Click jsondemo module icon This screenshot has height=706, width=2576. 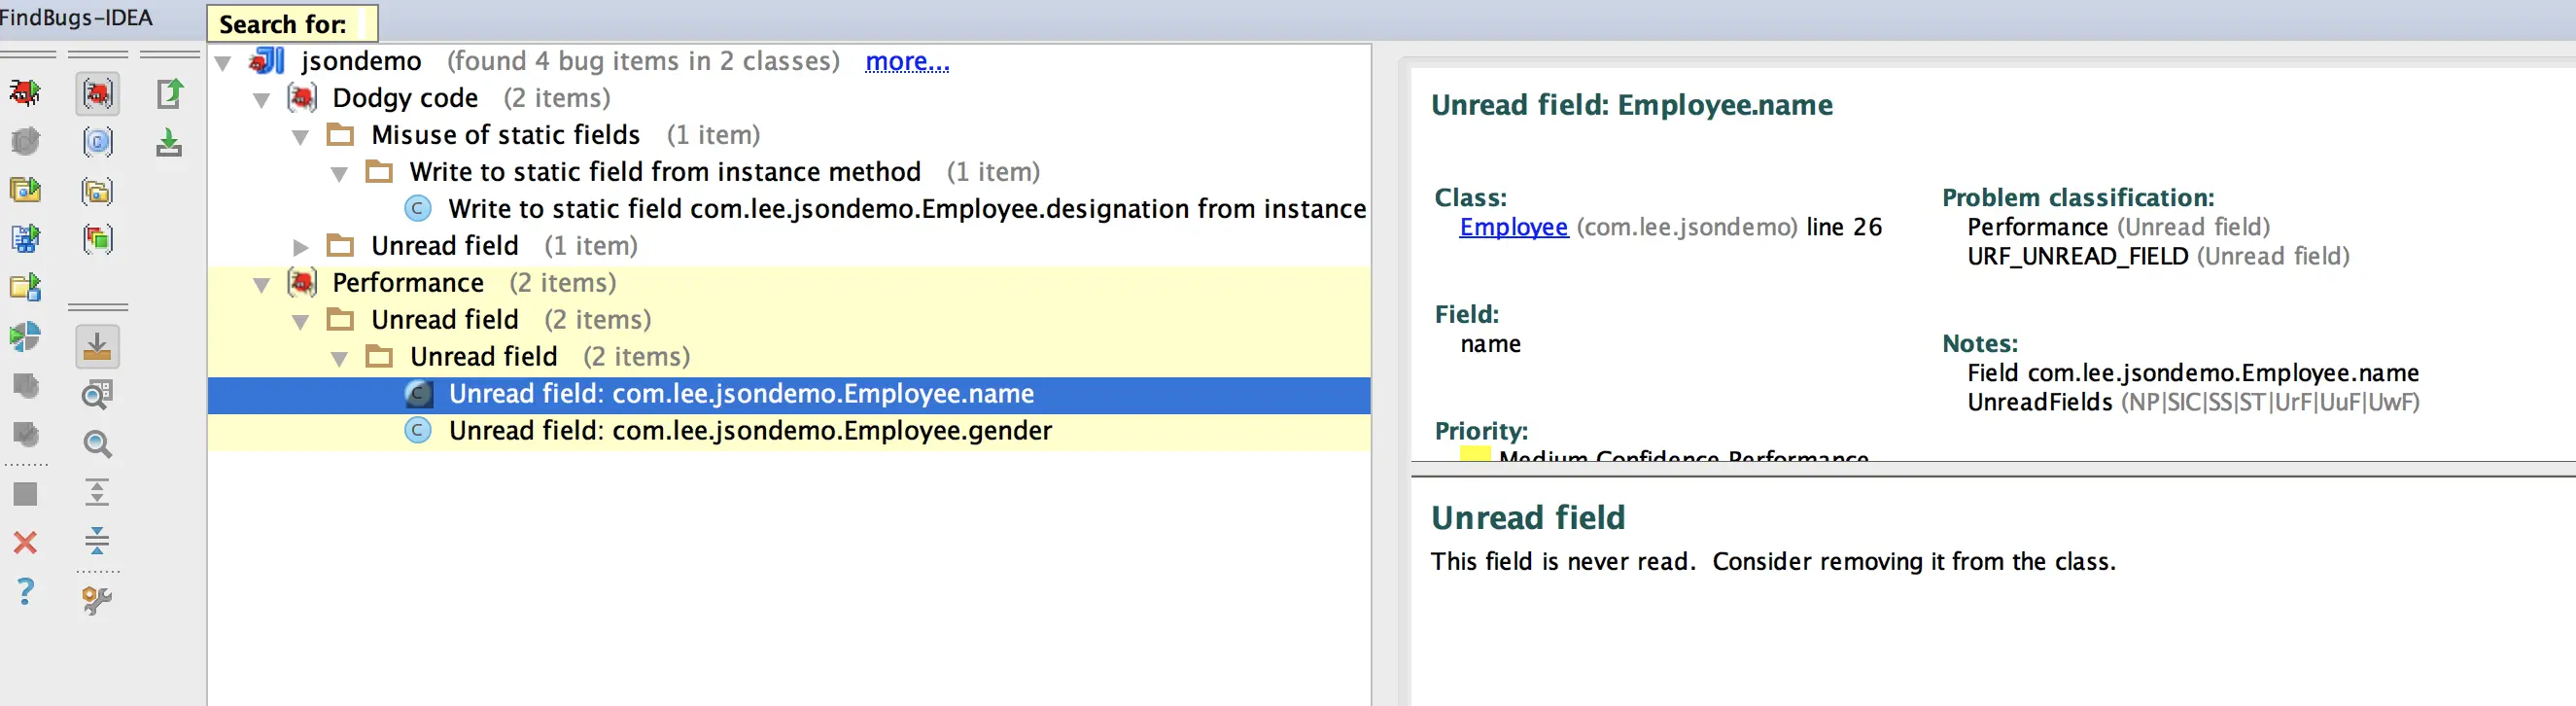pyautogui.click(x=267, y=62)
